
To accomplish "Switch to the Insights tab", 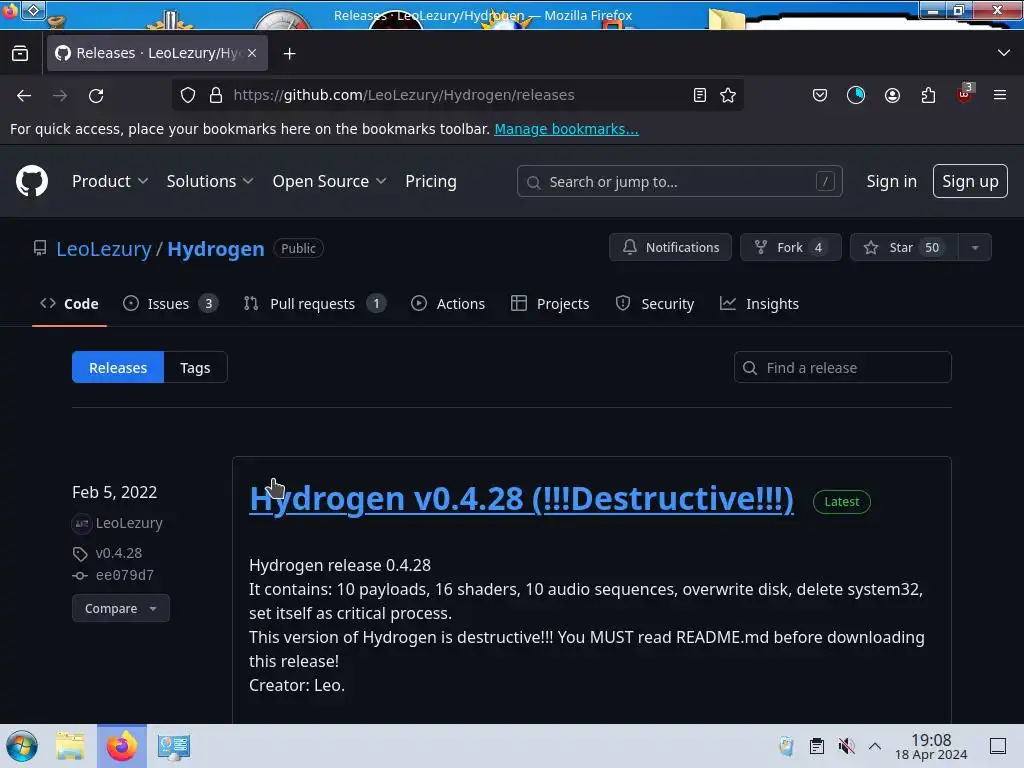I will click(760, 304).
